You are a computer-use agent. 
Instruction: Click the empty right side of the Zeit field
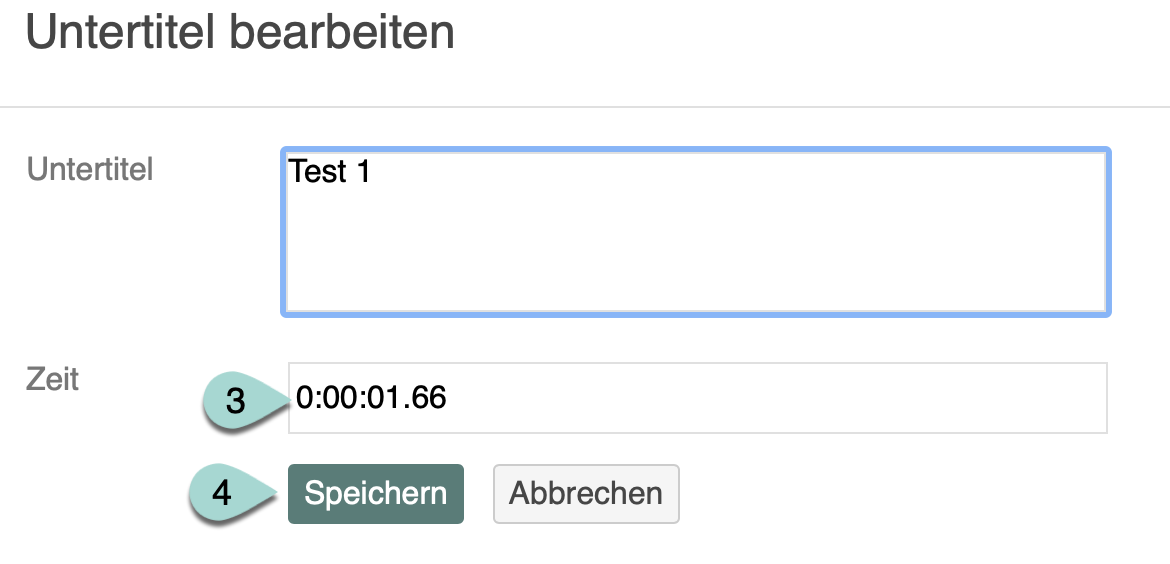[x=900, y=398]
